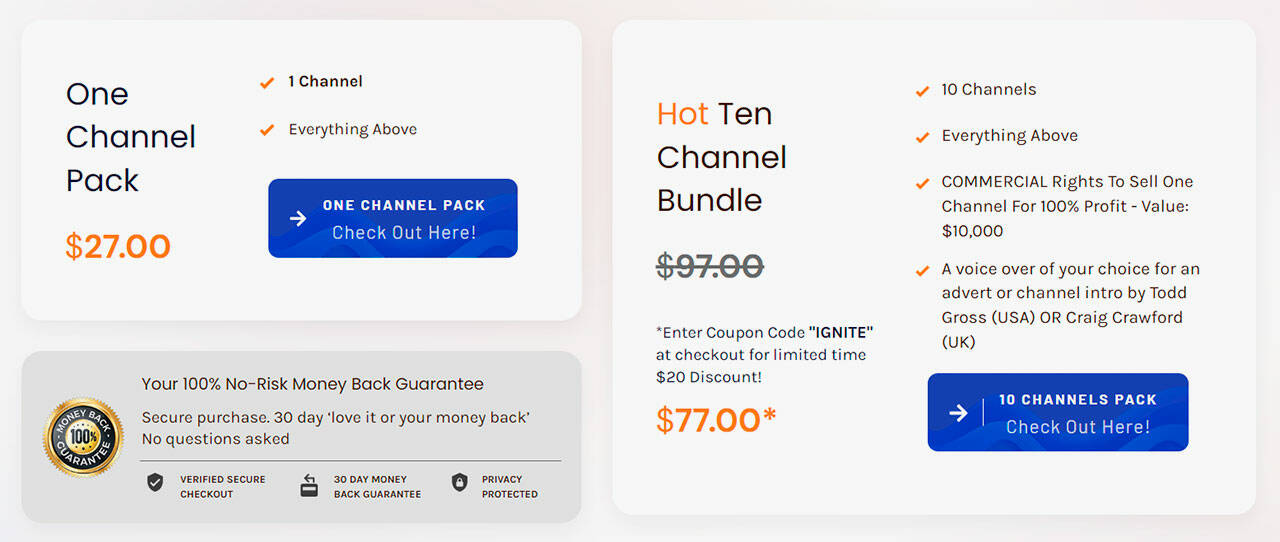1280x542 pixels.
Task: Click the crossed-out $97.00 price
Action: pos(710,266)
